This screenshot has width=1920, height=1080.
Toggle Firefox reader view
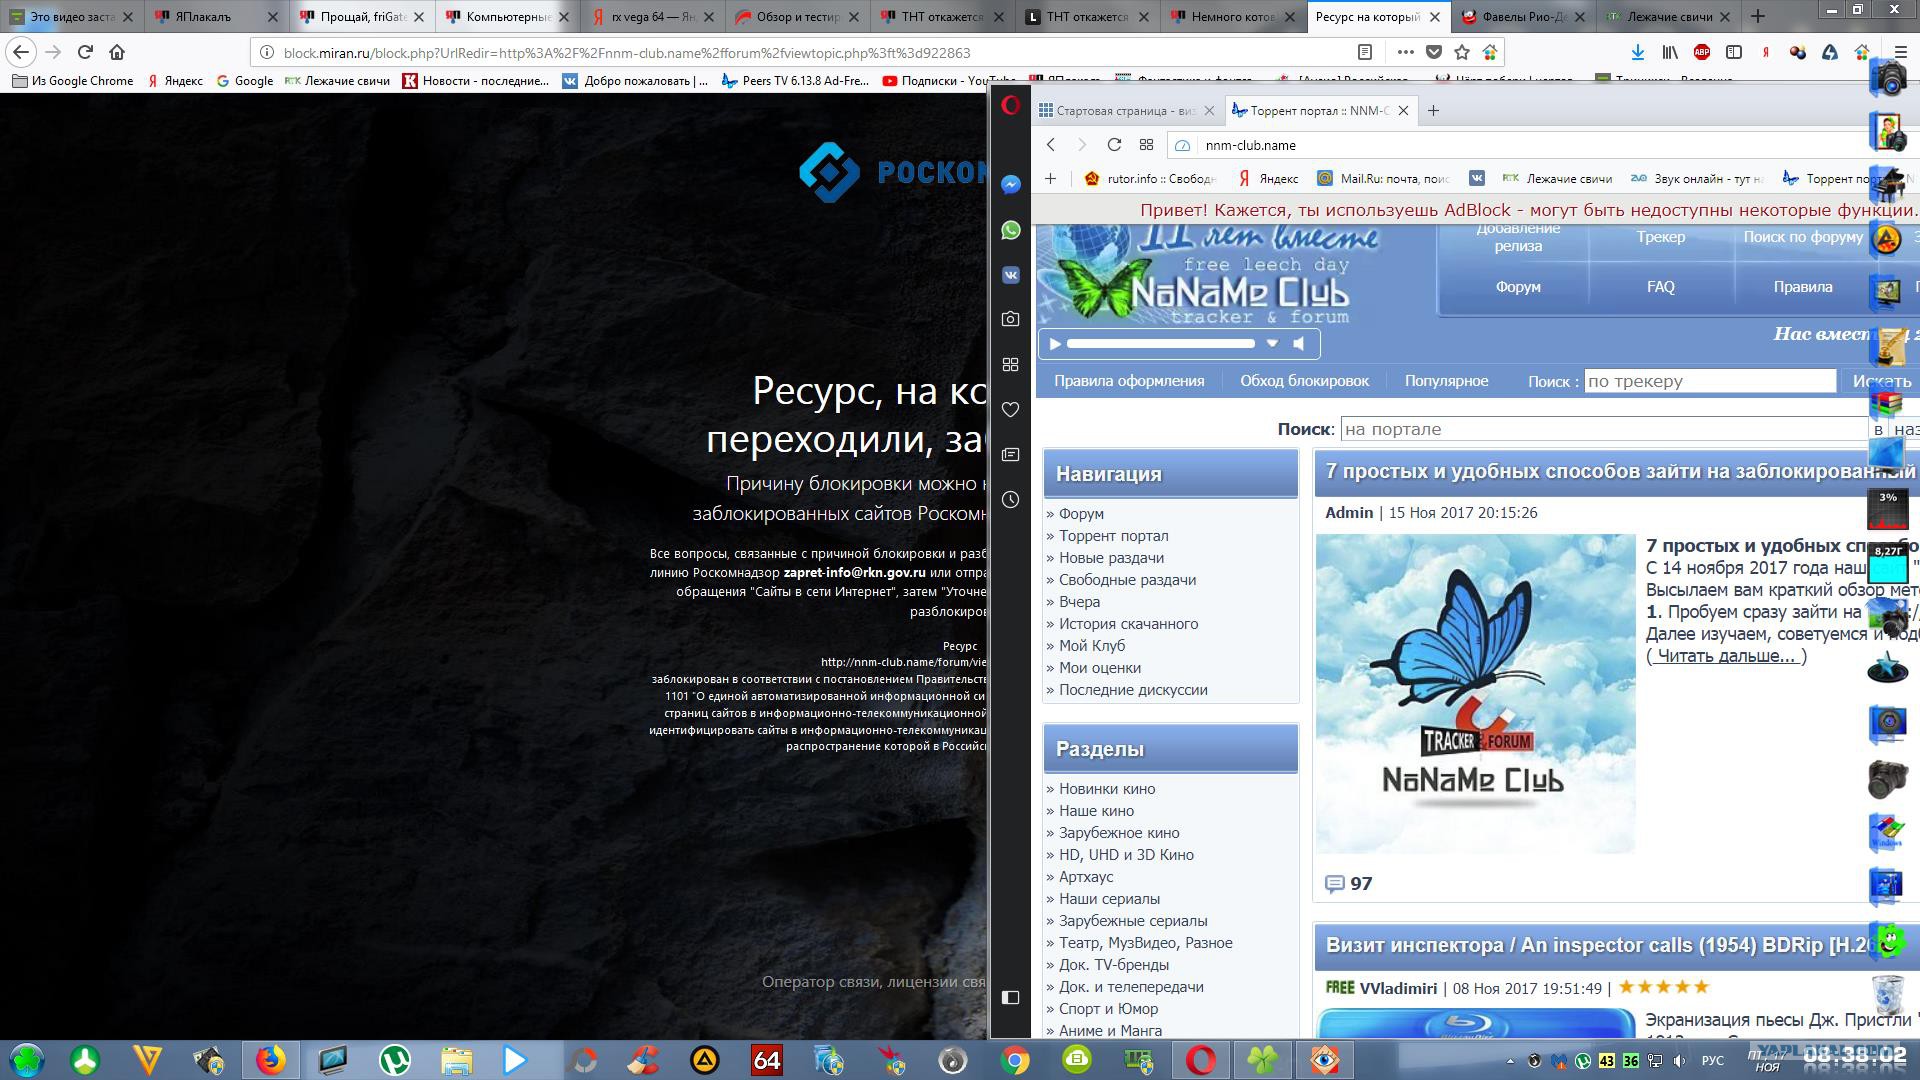[x=1365, y=52]
